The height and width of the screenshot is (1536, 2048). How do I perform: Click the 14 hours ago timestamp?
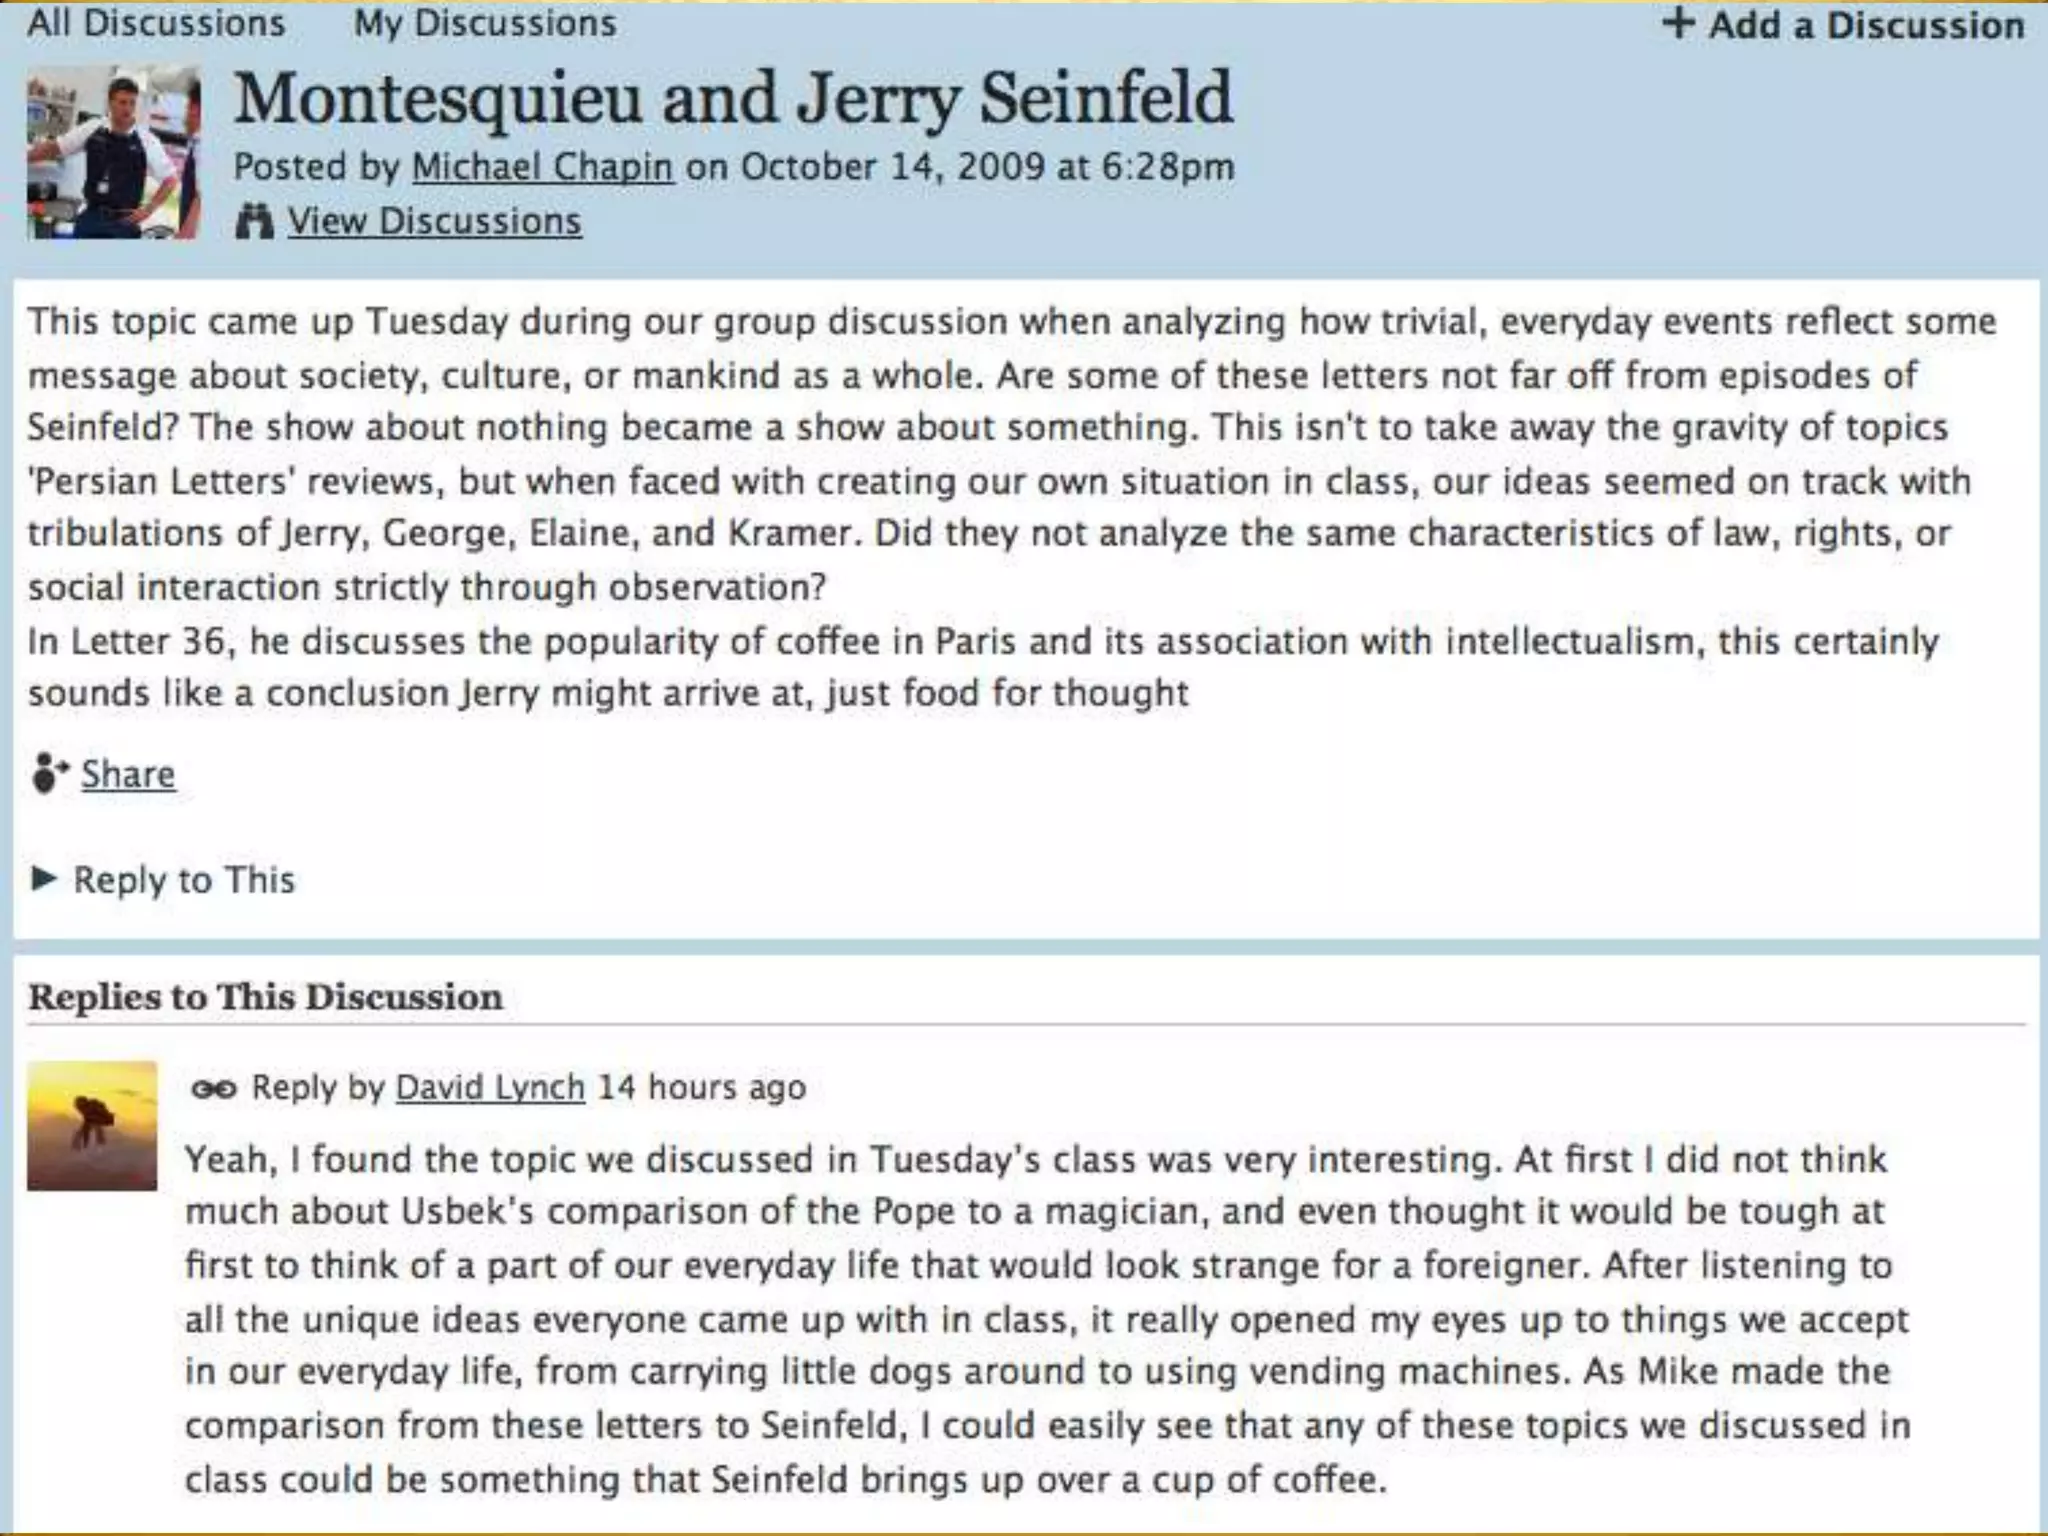coord(701,1087)
